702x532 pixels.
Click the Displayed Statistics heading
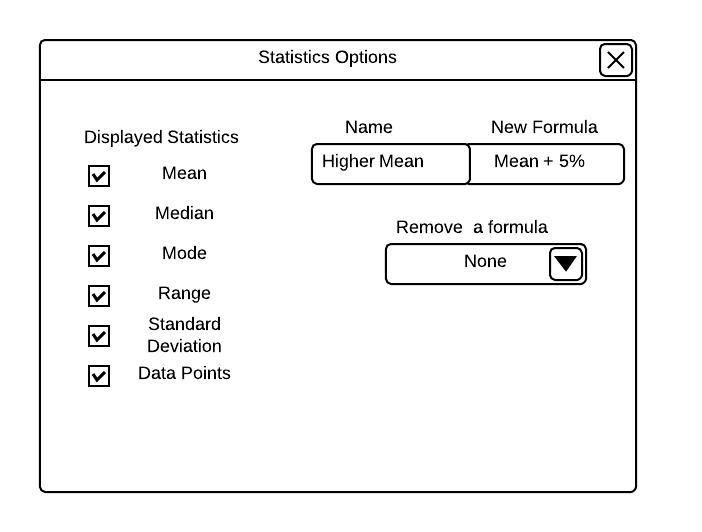pyautogui.click(x=161, y=137)
